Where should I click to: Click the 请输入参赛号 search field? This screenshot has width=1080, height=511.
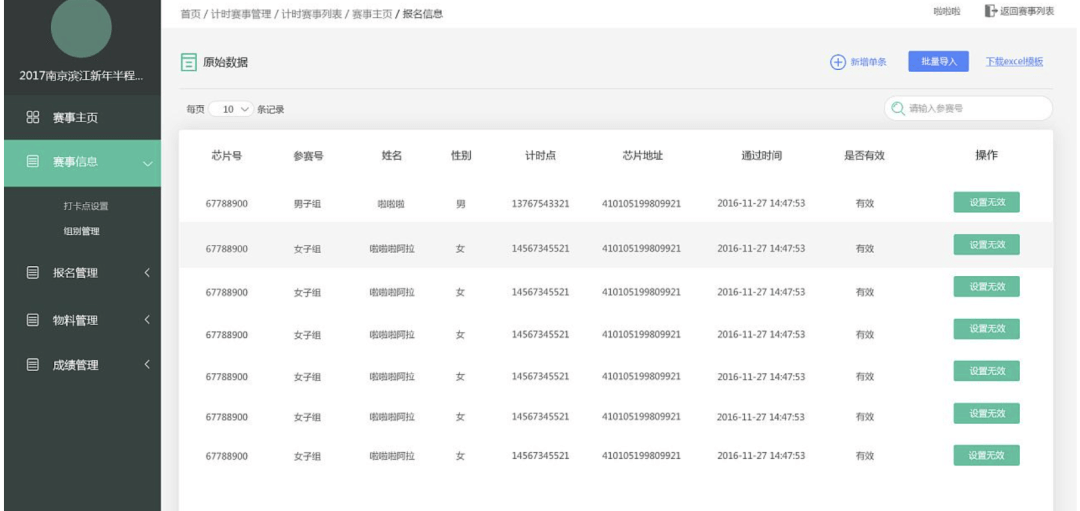pos(975,108)
